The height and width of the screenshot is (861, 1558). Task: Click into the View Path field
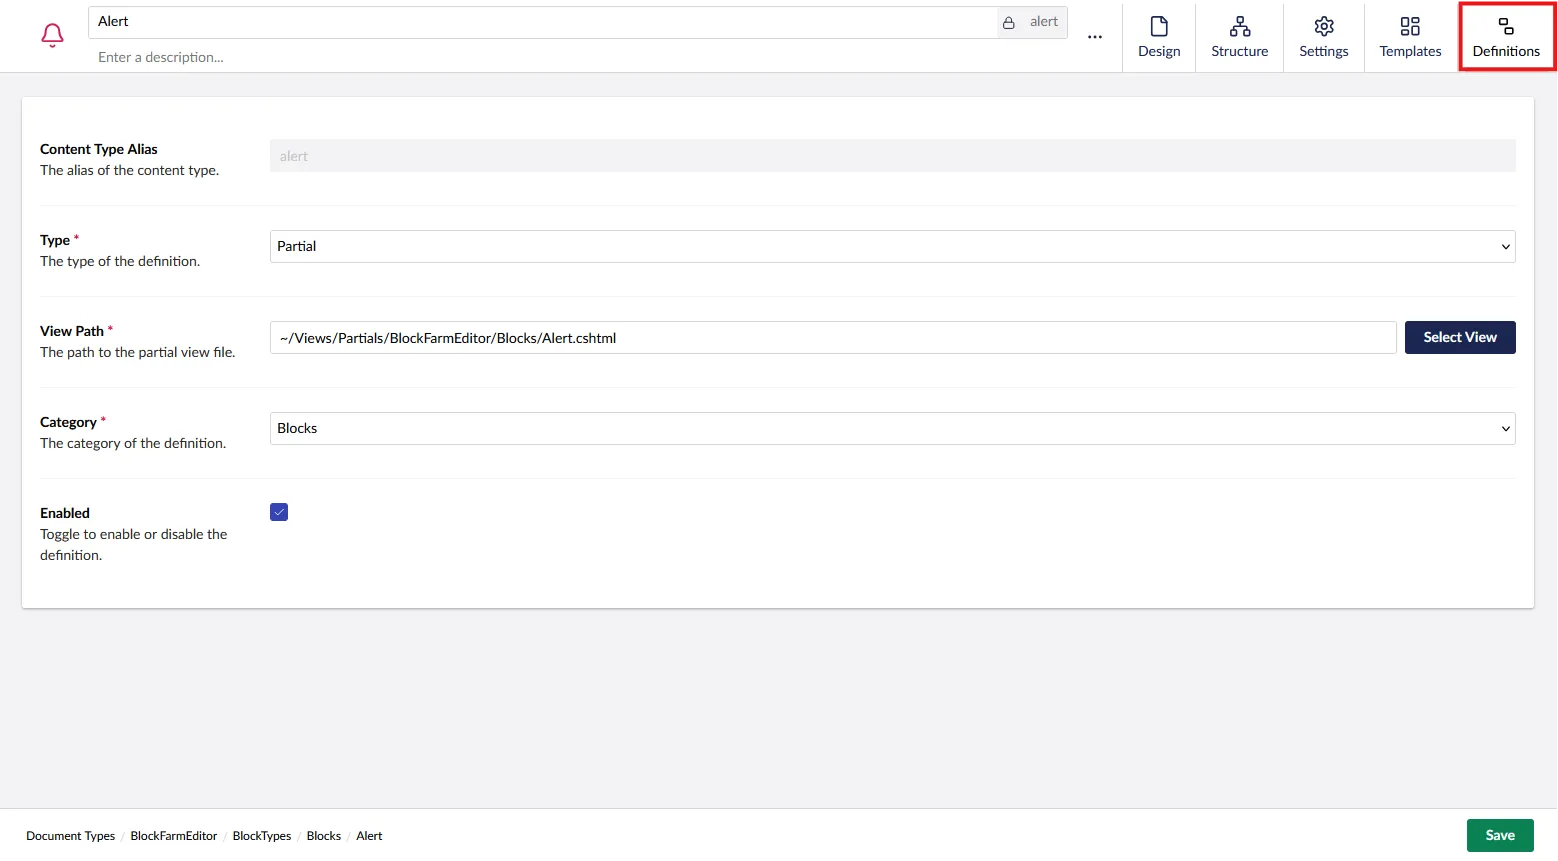[832, 338]
